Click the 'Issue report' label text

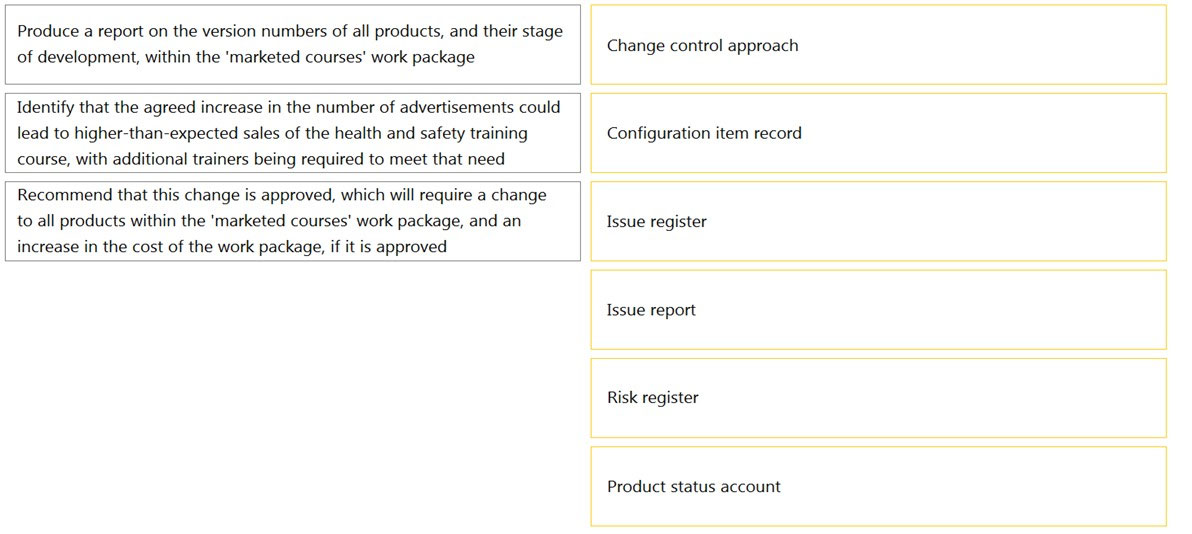click(x=651, y=310)
